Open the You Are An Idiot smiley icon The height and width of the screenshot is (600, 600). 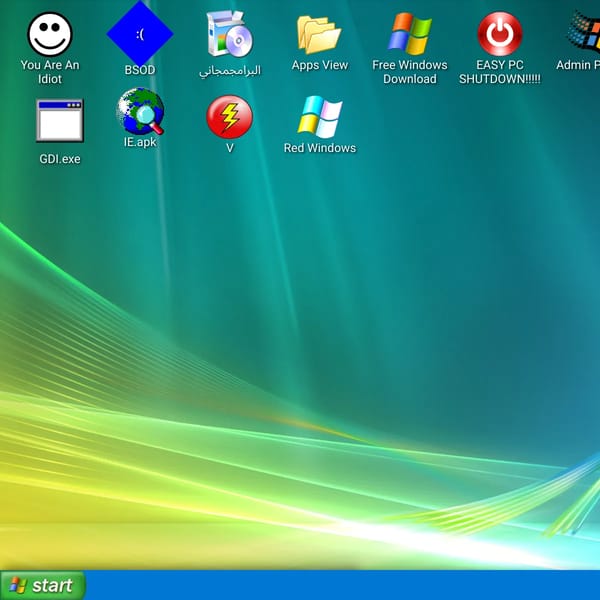tap(50, 34)
